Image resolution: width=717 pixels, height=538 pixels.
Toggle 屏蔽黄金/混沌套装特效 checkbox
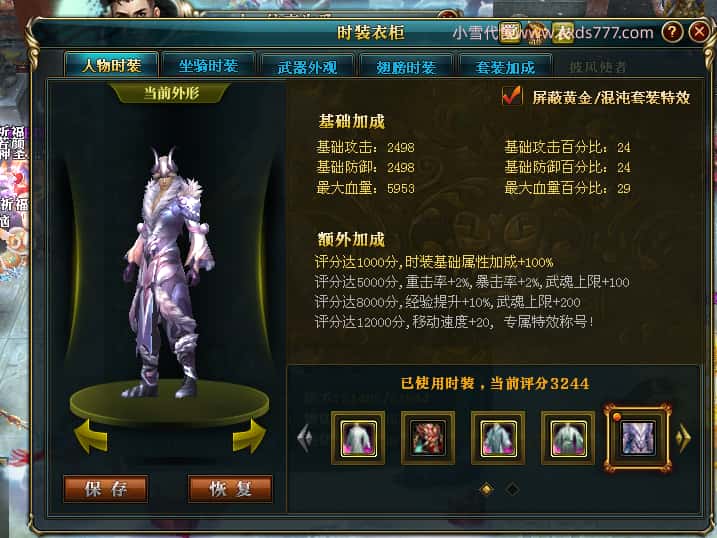pyautogui.click(x=512, y=96)
